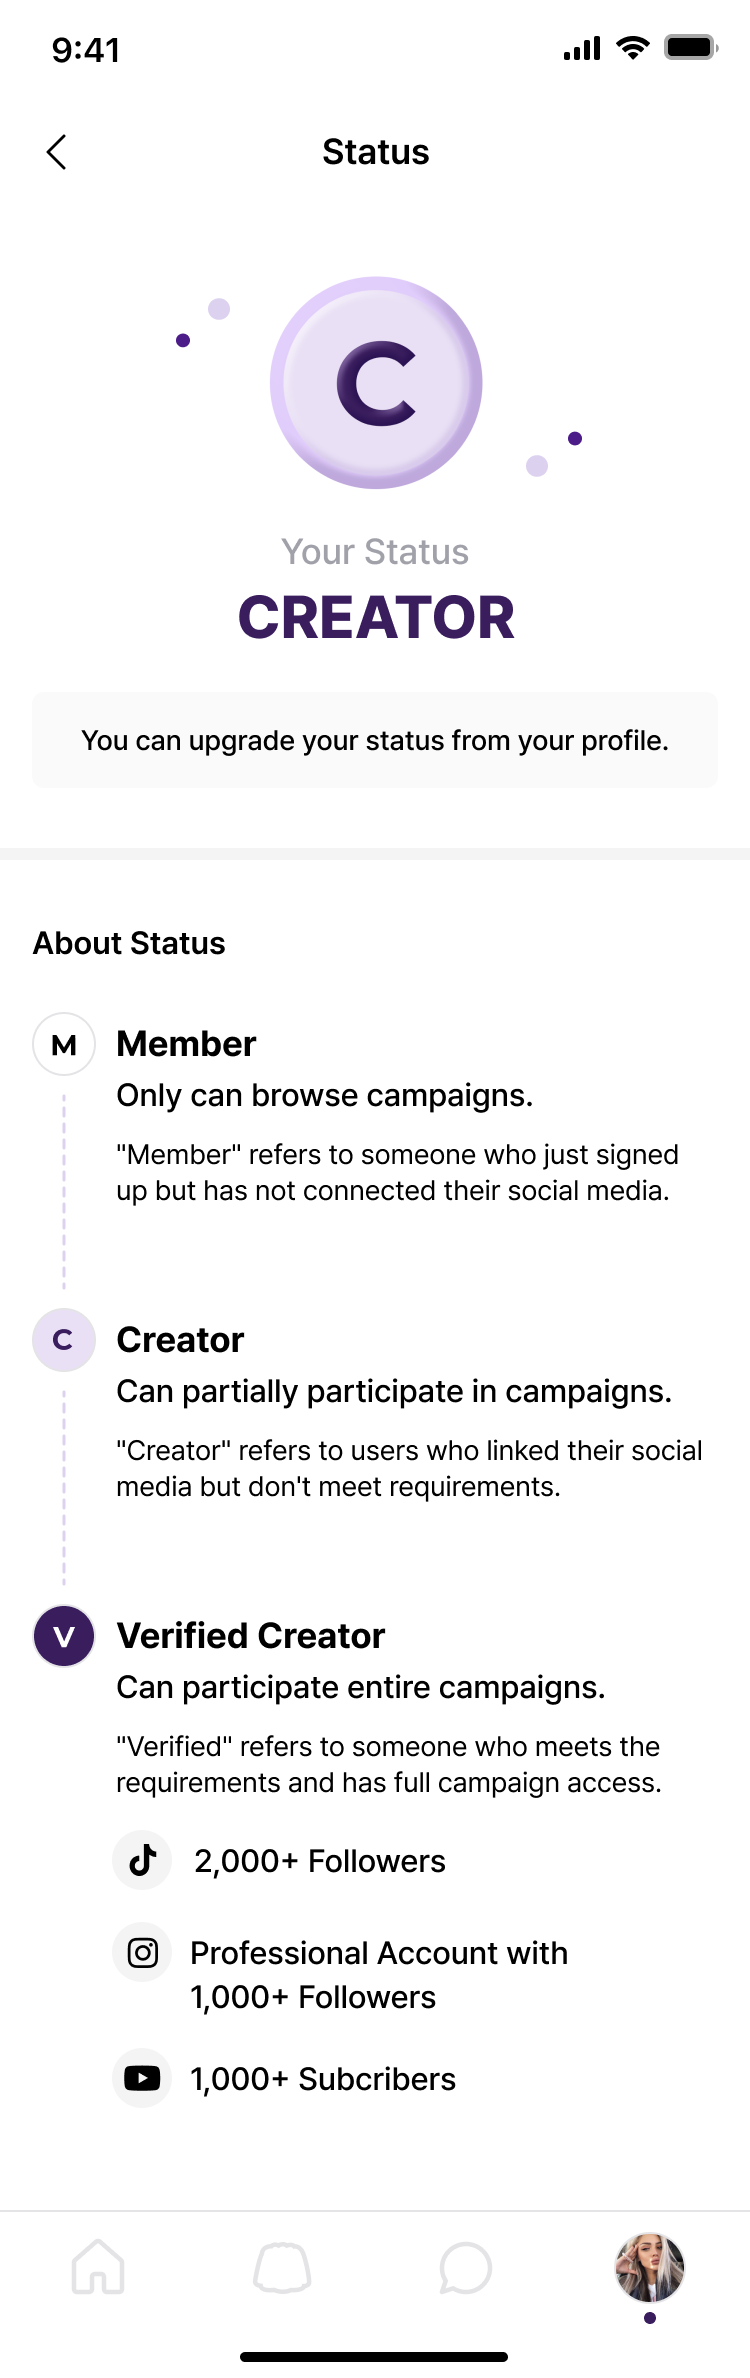Open the campaigns tab in bottom bar

[x=282, y=2266]
